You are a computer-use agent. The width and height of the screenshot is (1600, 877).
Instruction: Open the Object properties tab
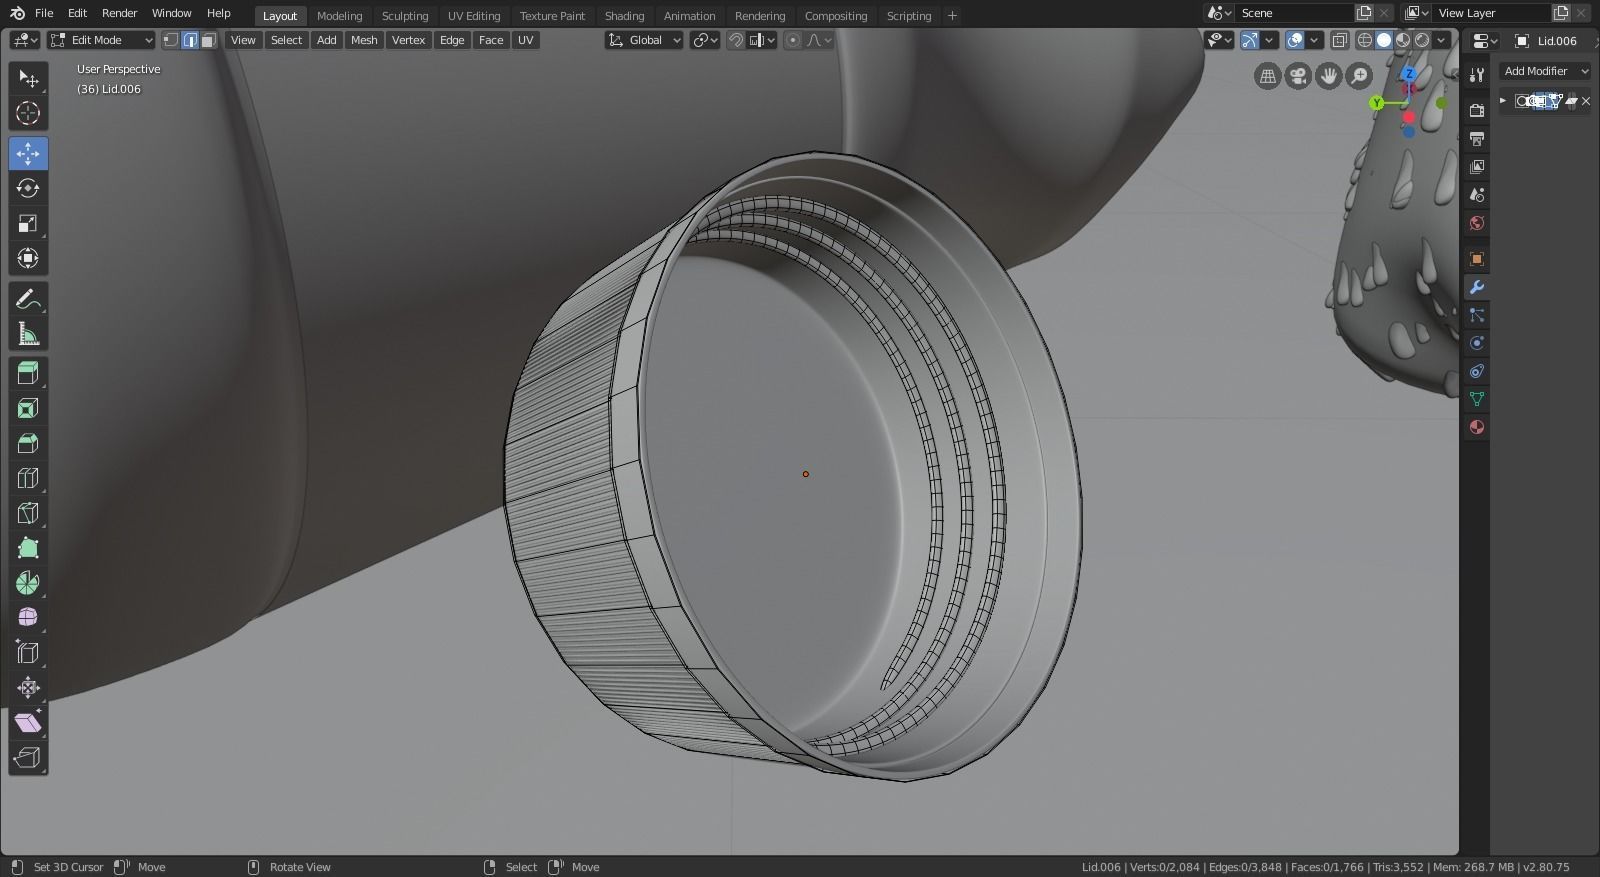click(x=1477, y=258)
